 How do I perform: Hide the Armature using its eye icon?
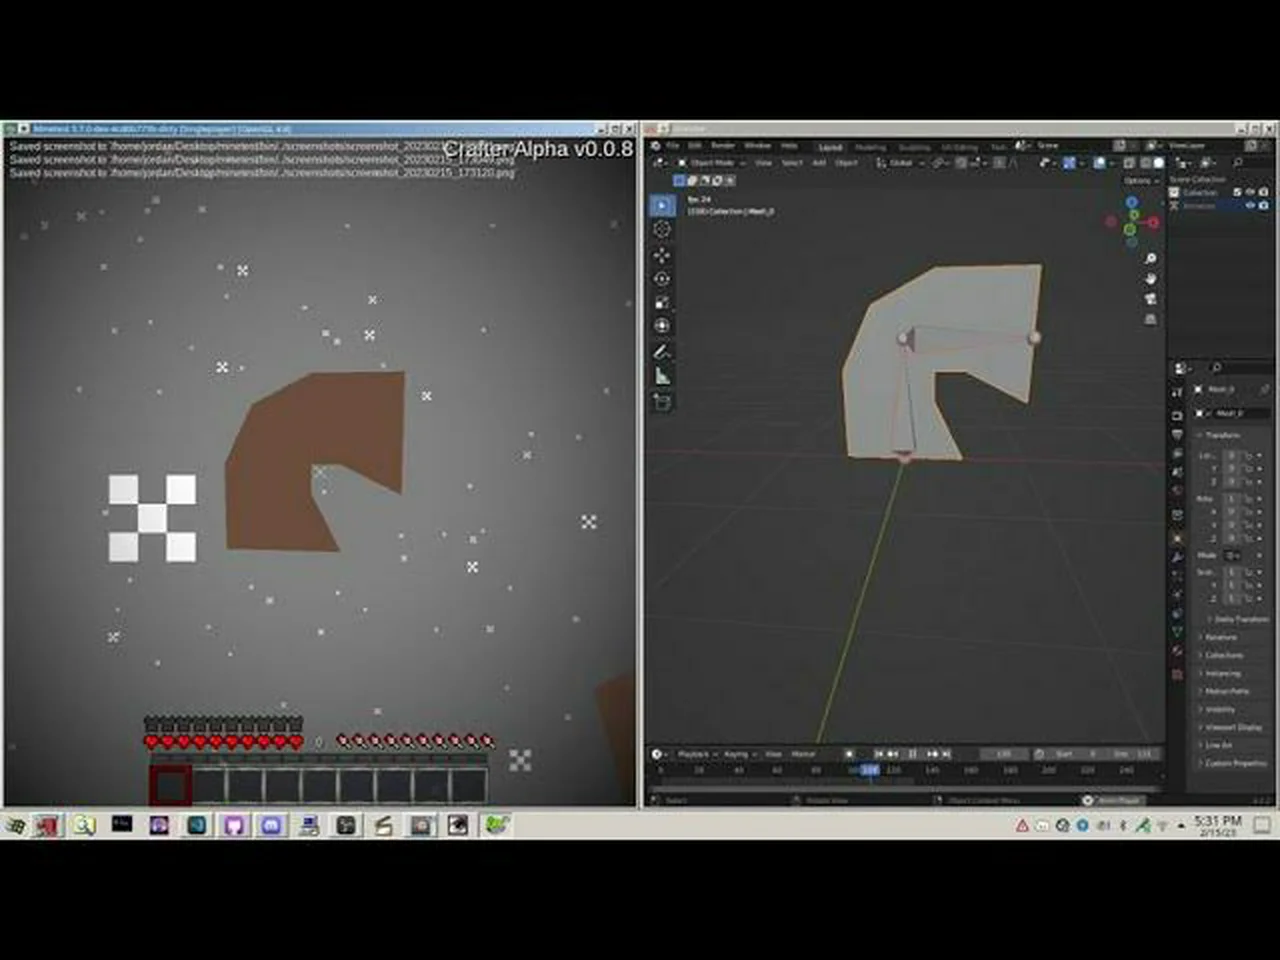(x=1250, y=205)
